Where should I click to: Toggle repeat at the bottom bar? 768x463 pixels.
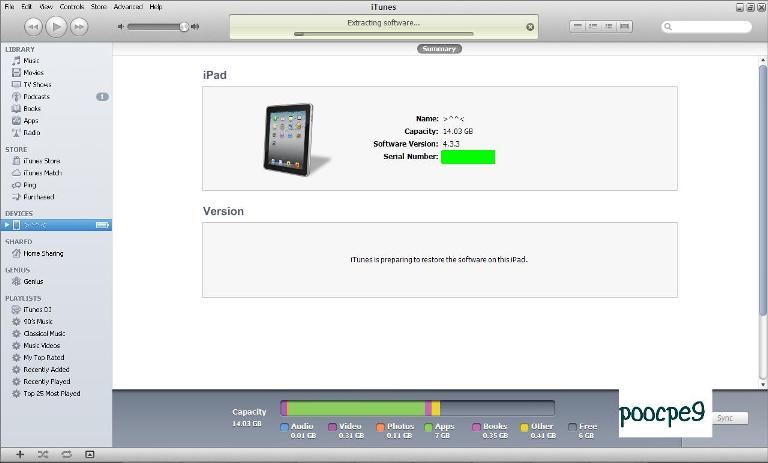(67, 455)
